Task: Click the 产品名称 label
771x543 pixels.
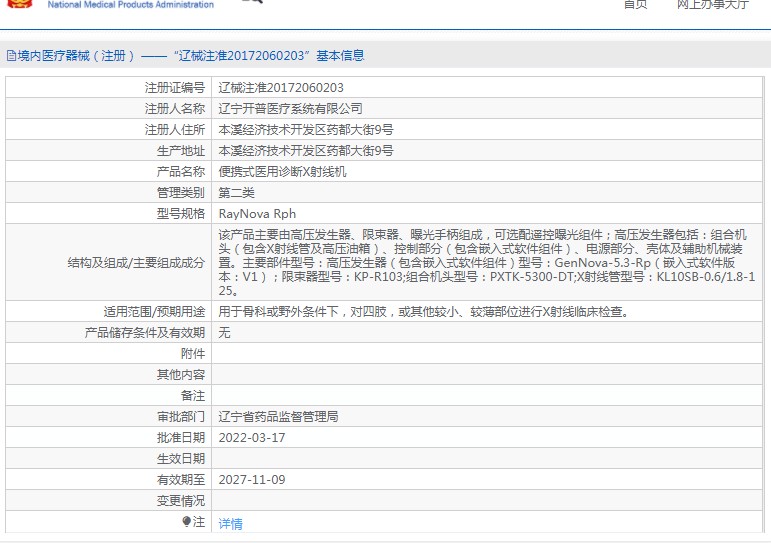Action: pos(180,172)
